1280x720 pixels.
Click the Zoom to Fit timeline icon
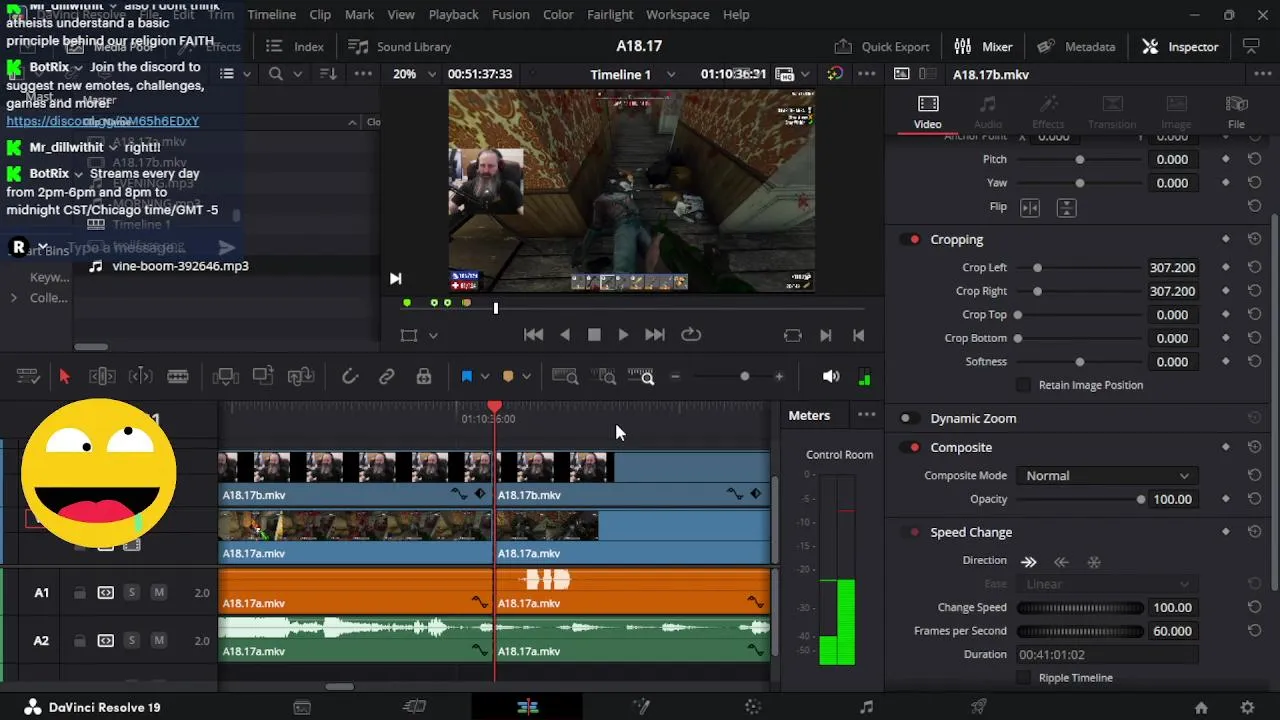click(x=565, y=376)
